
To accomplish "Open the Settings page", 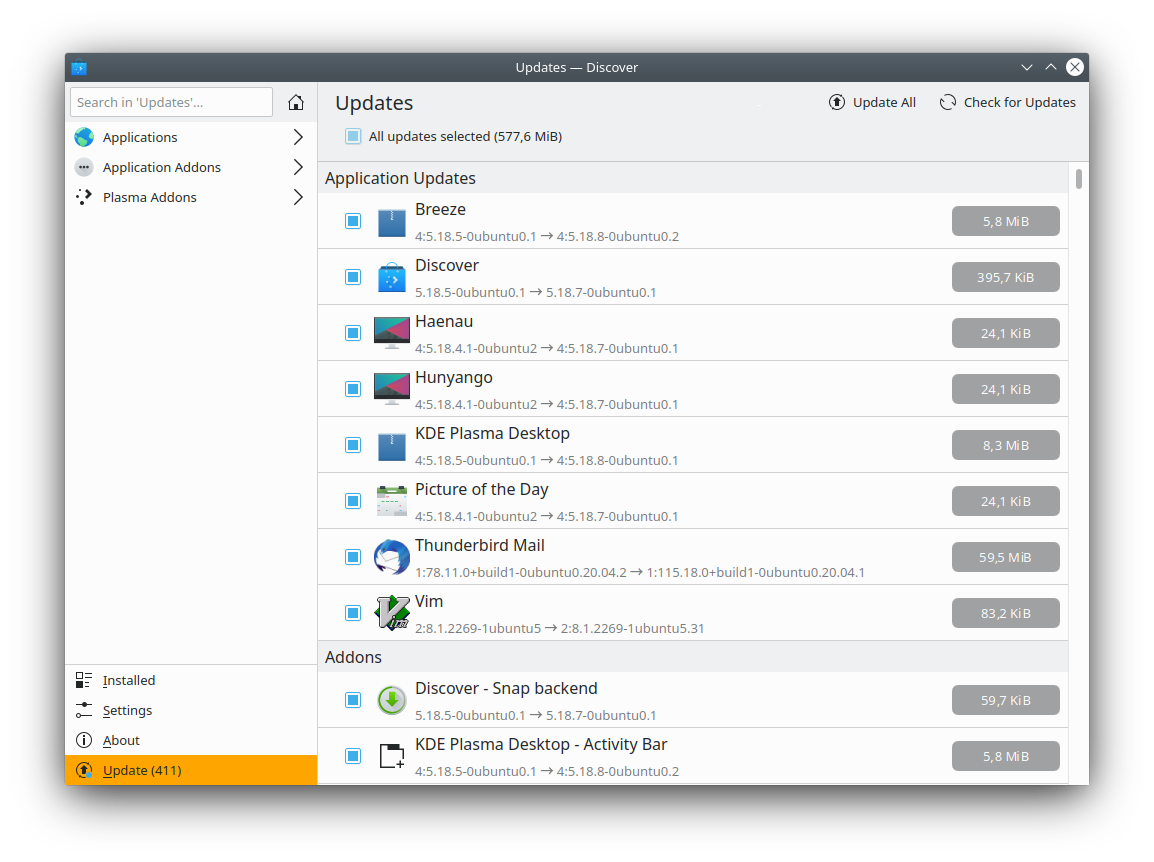I will click(x=191, y=710).
